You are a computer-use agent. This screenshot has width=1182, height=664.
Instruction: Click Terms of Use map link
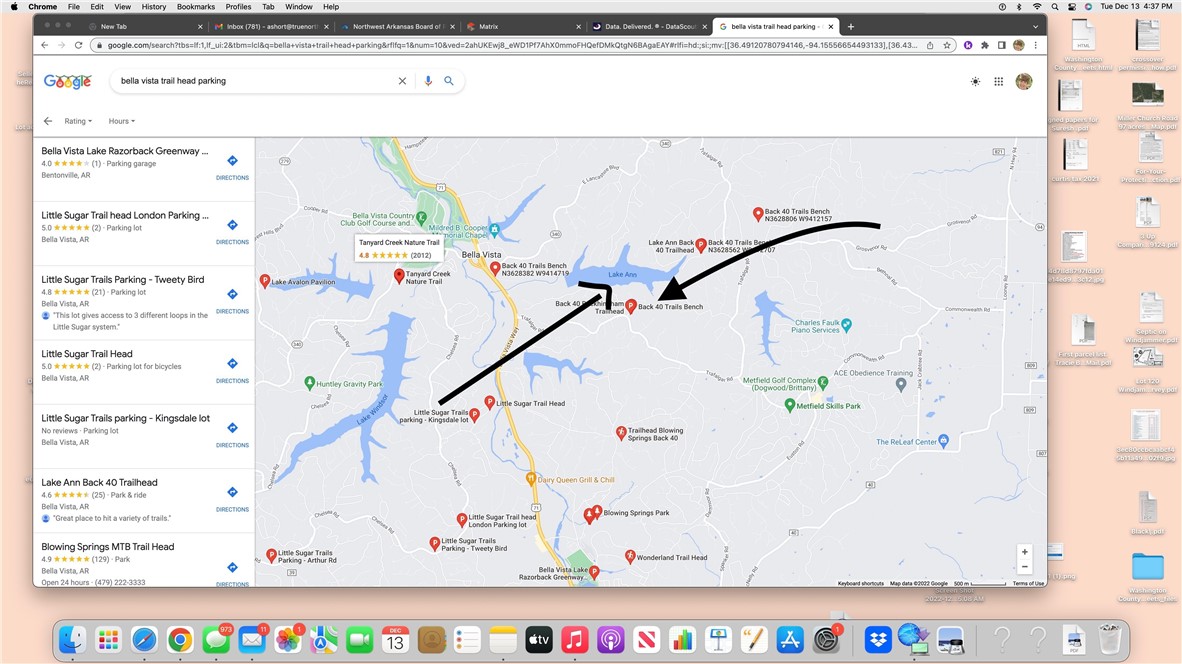pos(1028,583)
